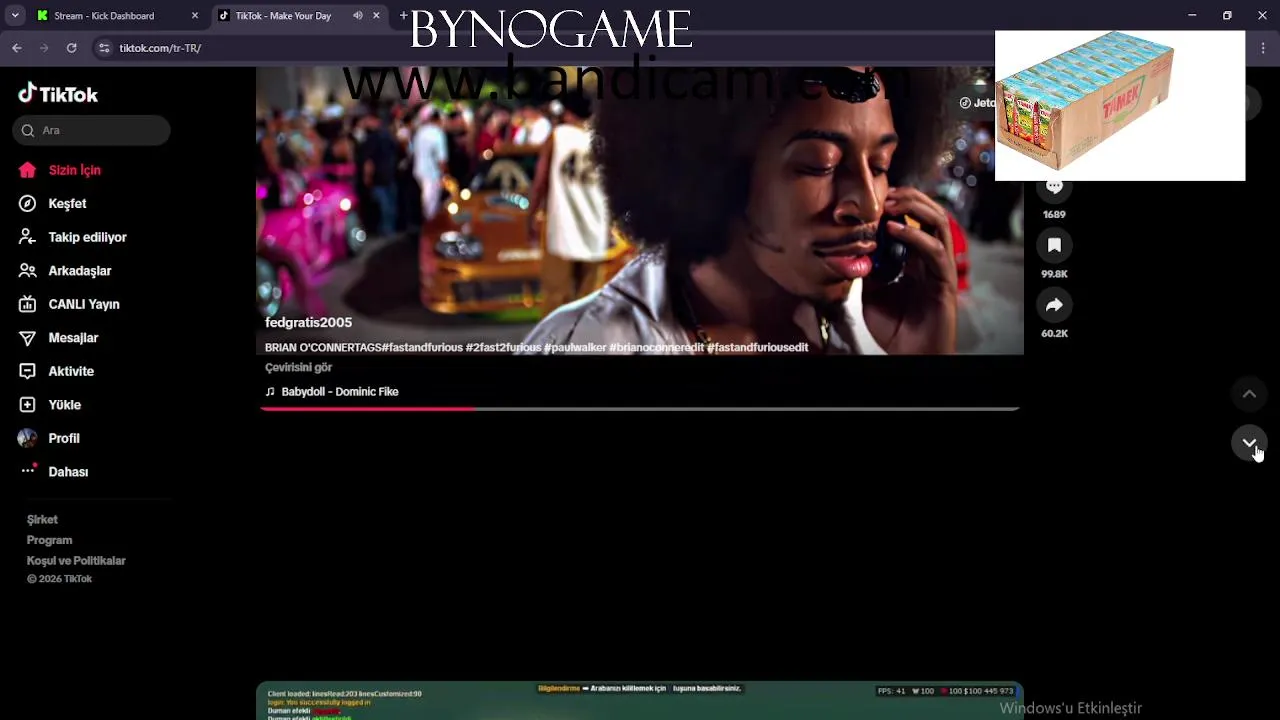Open Takip ediliyor in sidebar
This screenshot has height=720, width=1280.
(87, 237)
